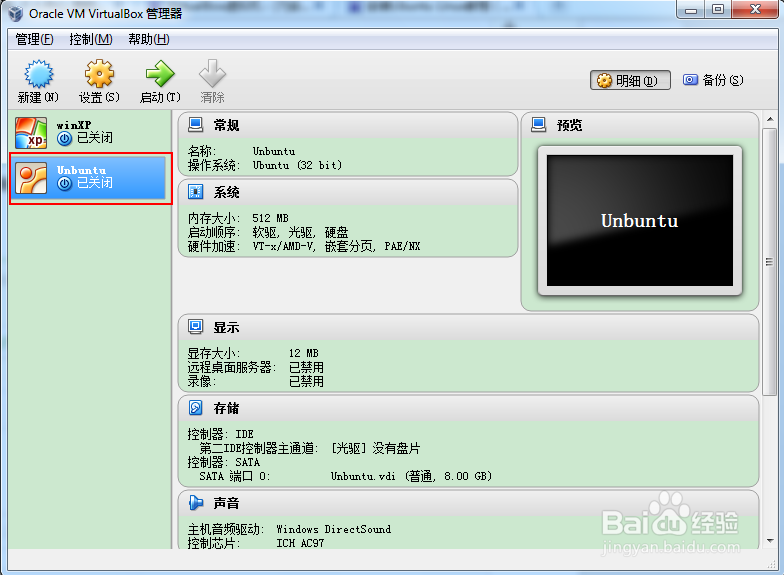Open the 声音 section header link

coord(226,503)
